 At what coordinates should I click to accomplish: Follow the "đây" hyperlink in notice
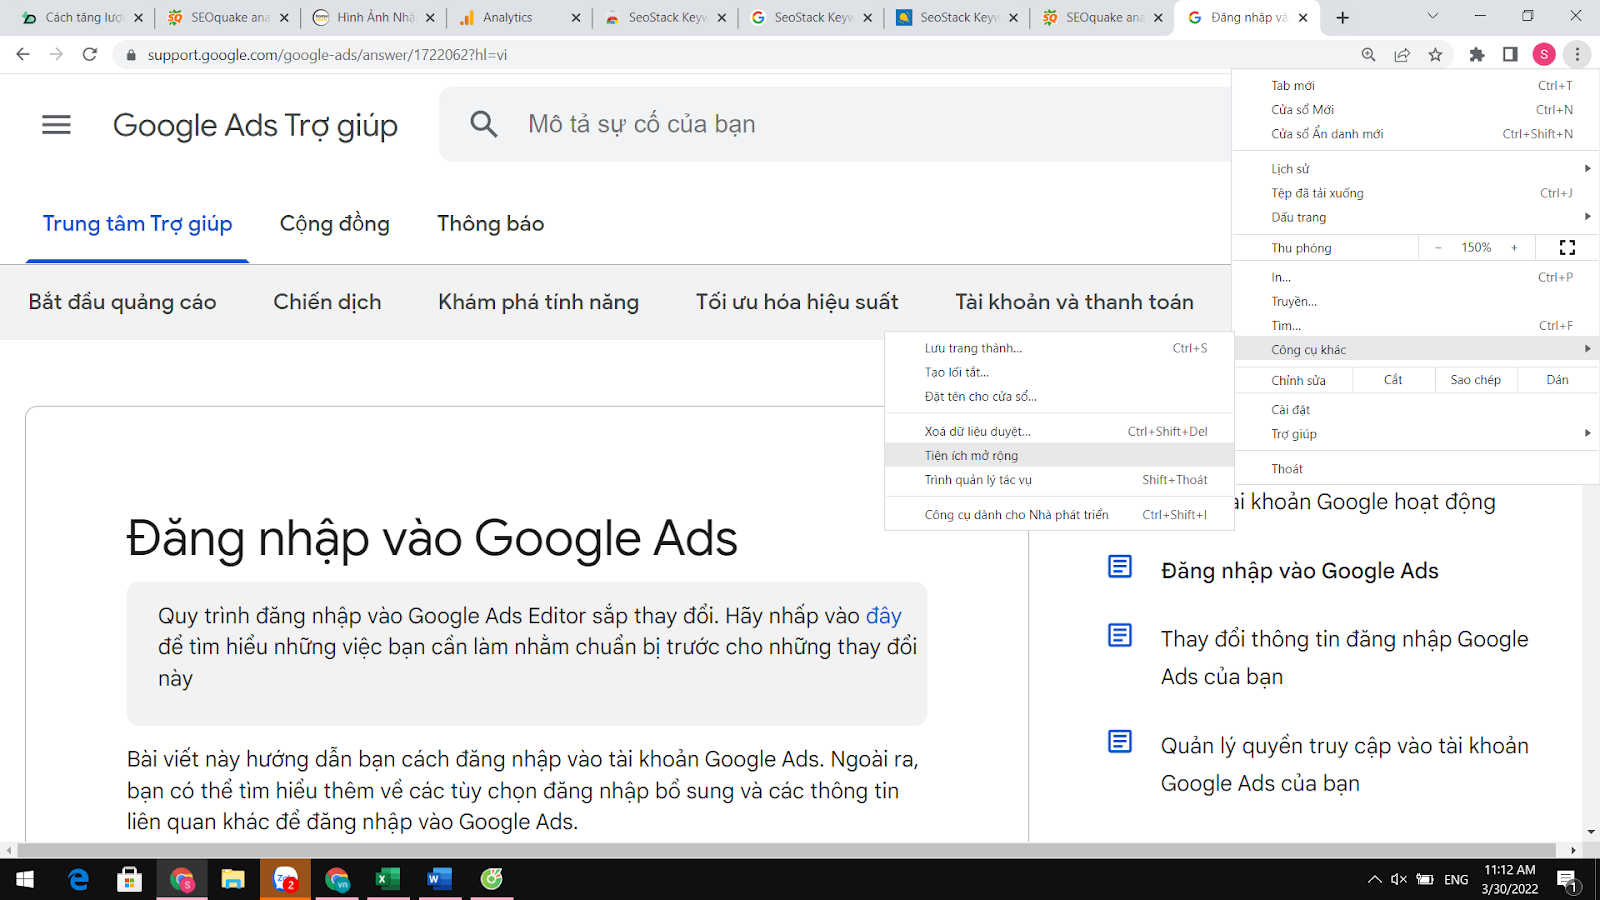883,616
